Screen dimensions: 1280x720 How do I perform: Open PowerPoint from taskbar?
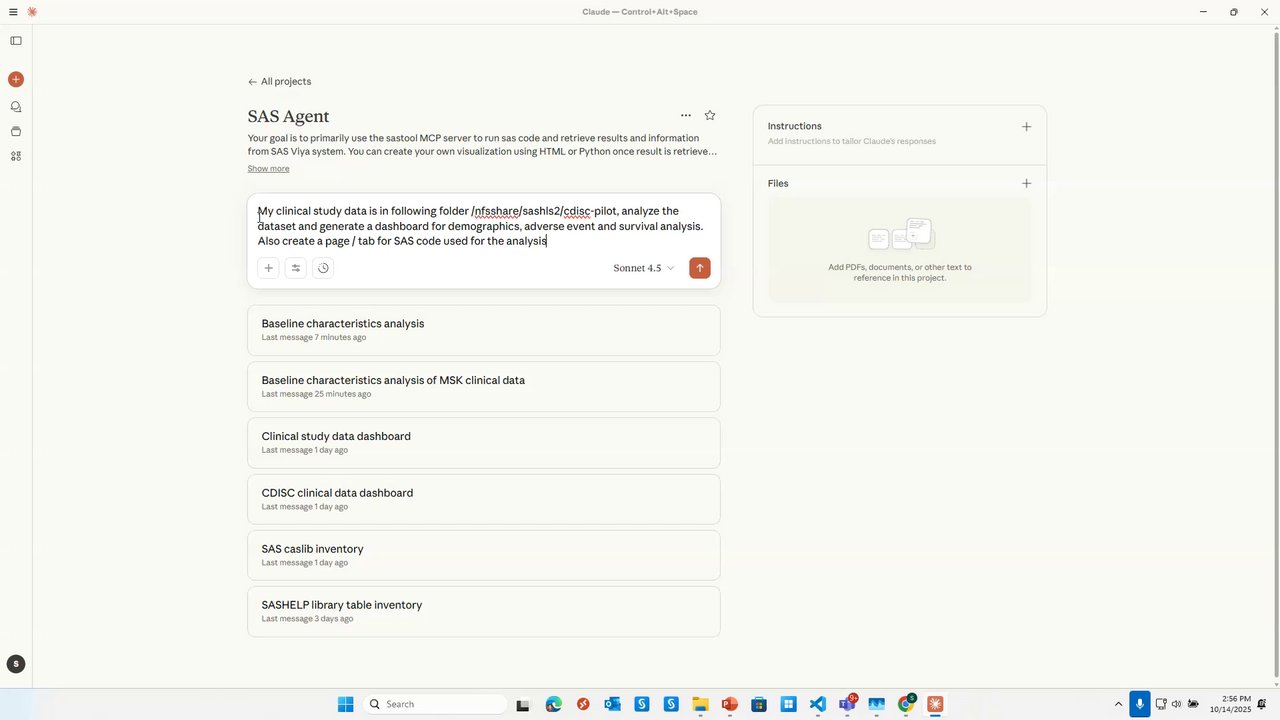729,704
